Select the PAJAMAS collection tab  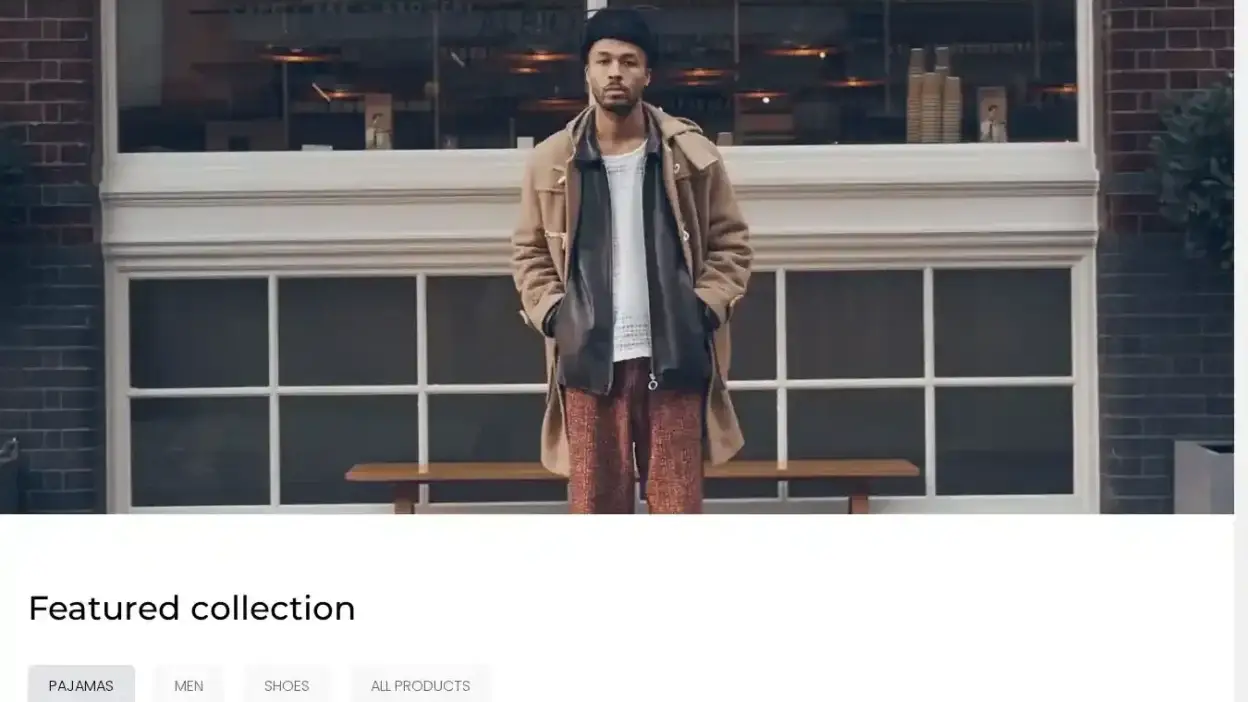pos(81,685)
